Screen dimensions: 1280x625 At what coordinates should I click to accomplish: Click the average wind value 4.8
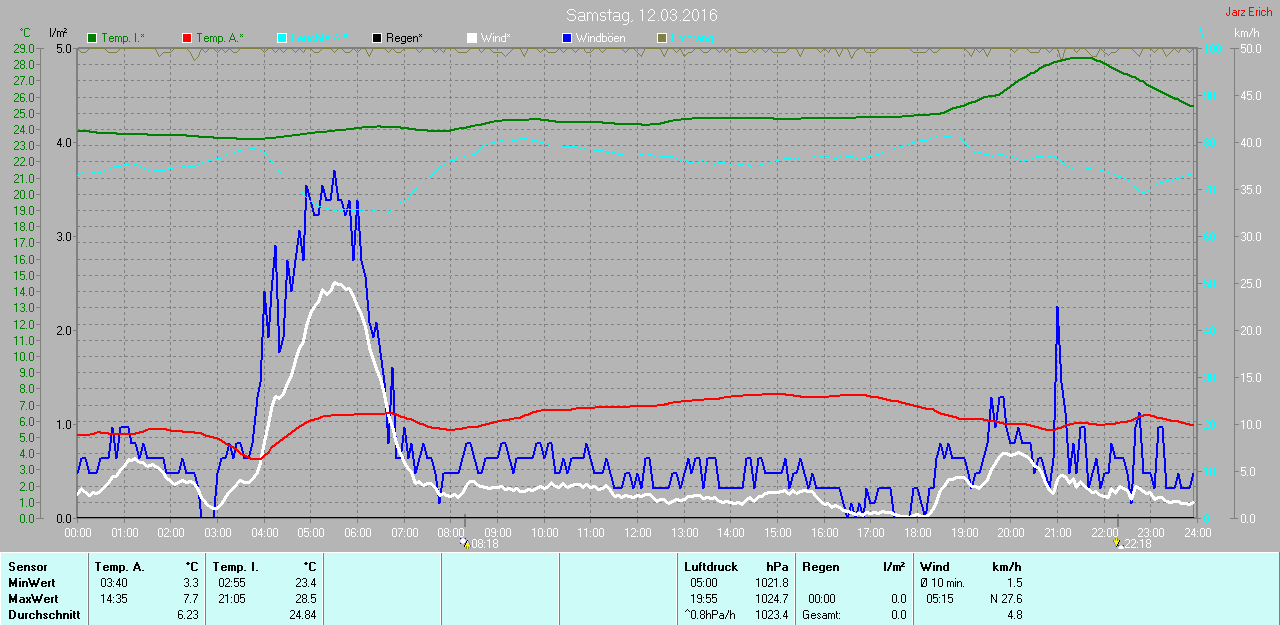[1014, 615]
